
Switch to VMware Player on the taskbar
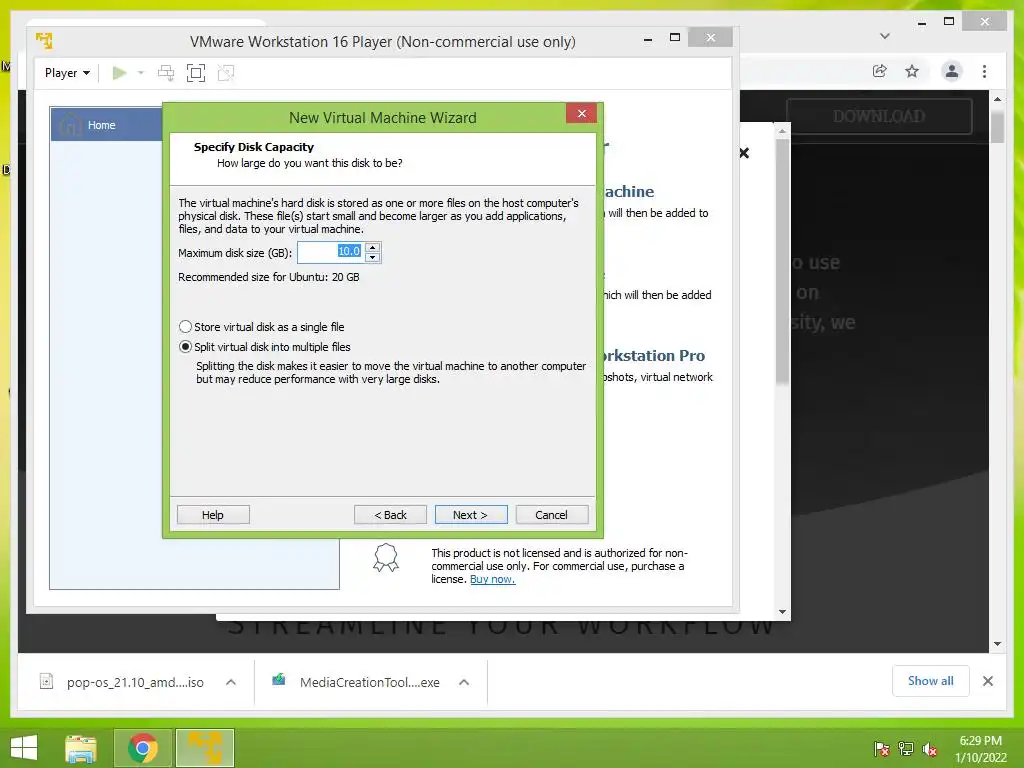coord(204,748)
